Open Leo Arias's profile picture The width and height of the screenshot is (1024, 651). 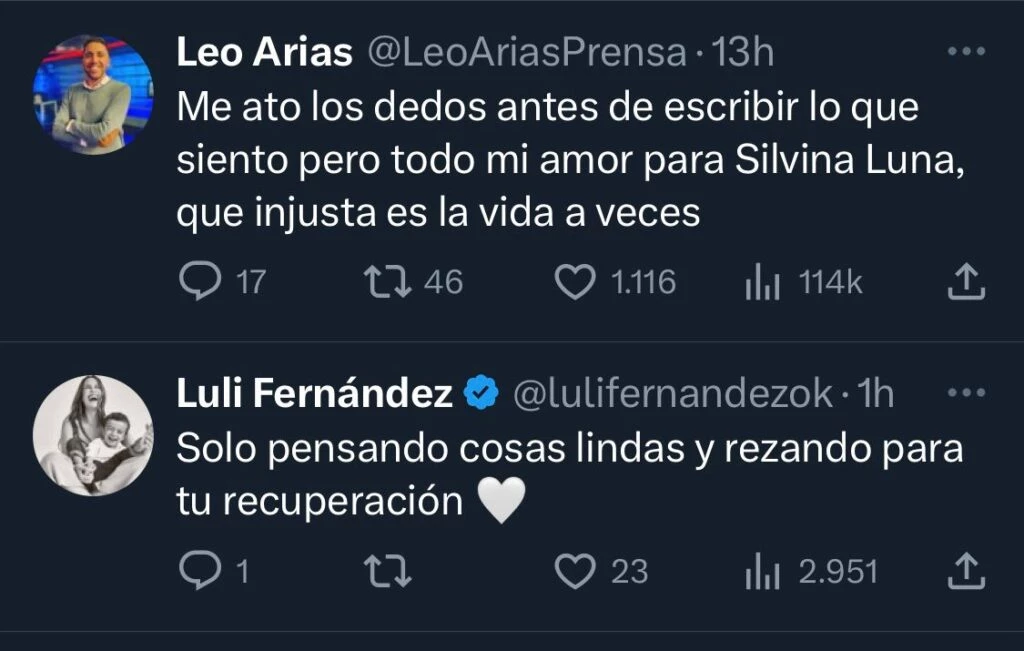point(93,94)
